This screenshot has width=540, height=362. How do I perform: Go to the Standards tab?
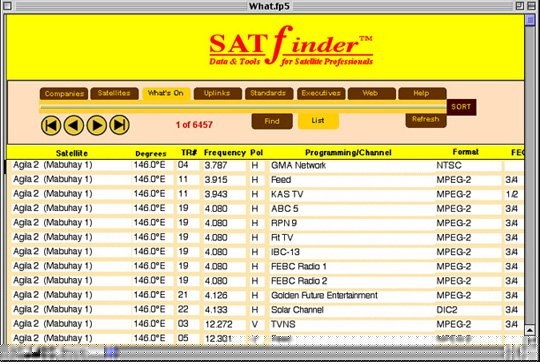[269, 93]
